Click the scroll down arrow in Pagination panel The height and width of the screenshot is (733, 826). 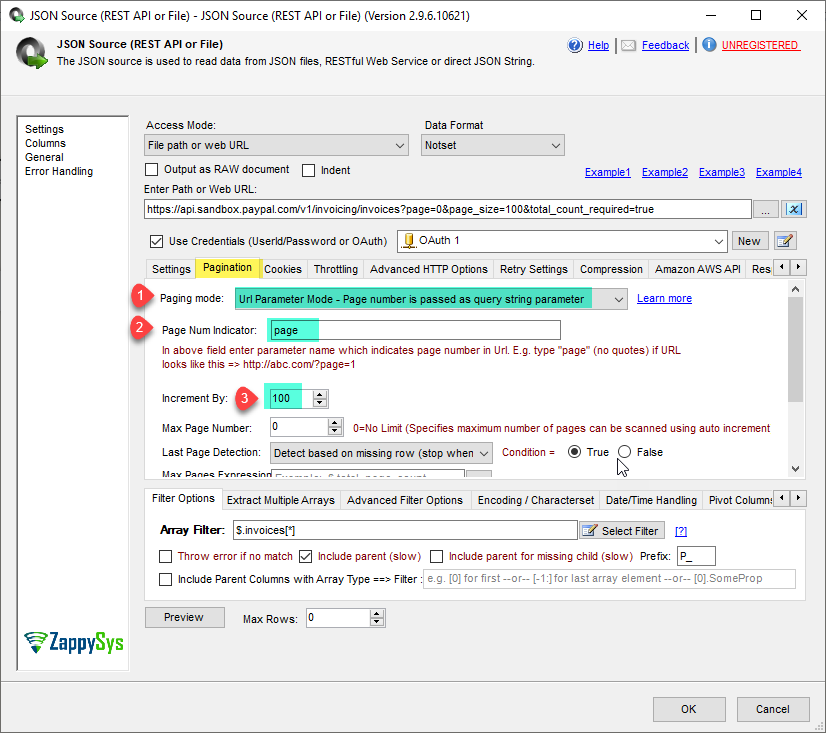795,468
